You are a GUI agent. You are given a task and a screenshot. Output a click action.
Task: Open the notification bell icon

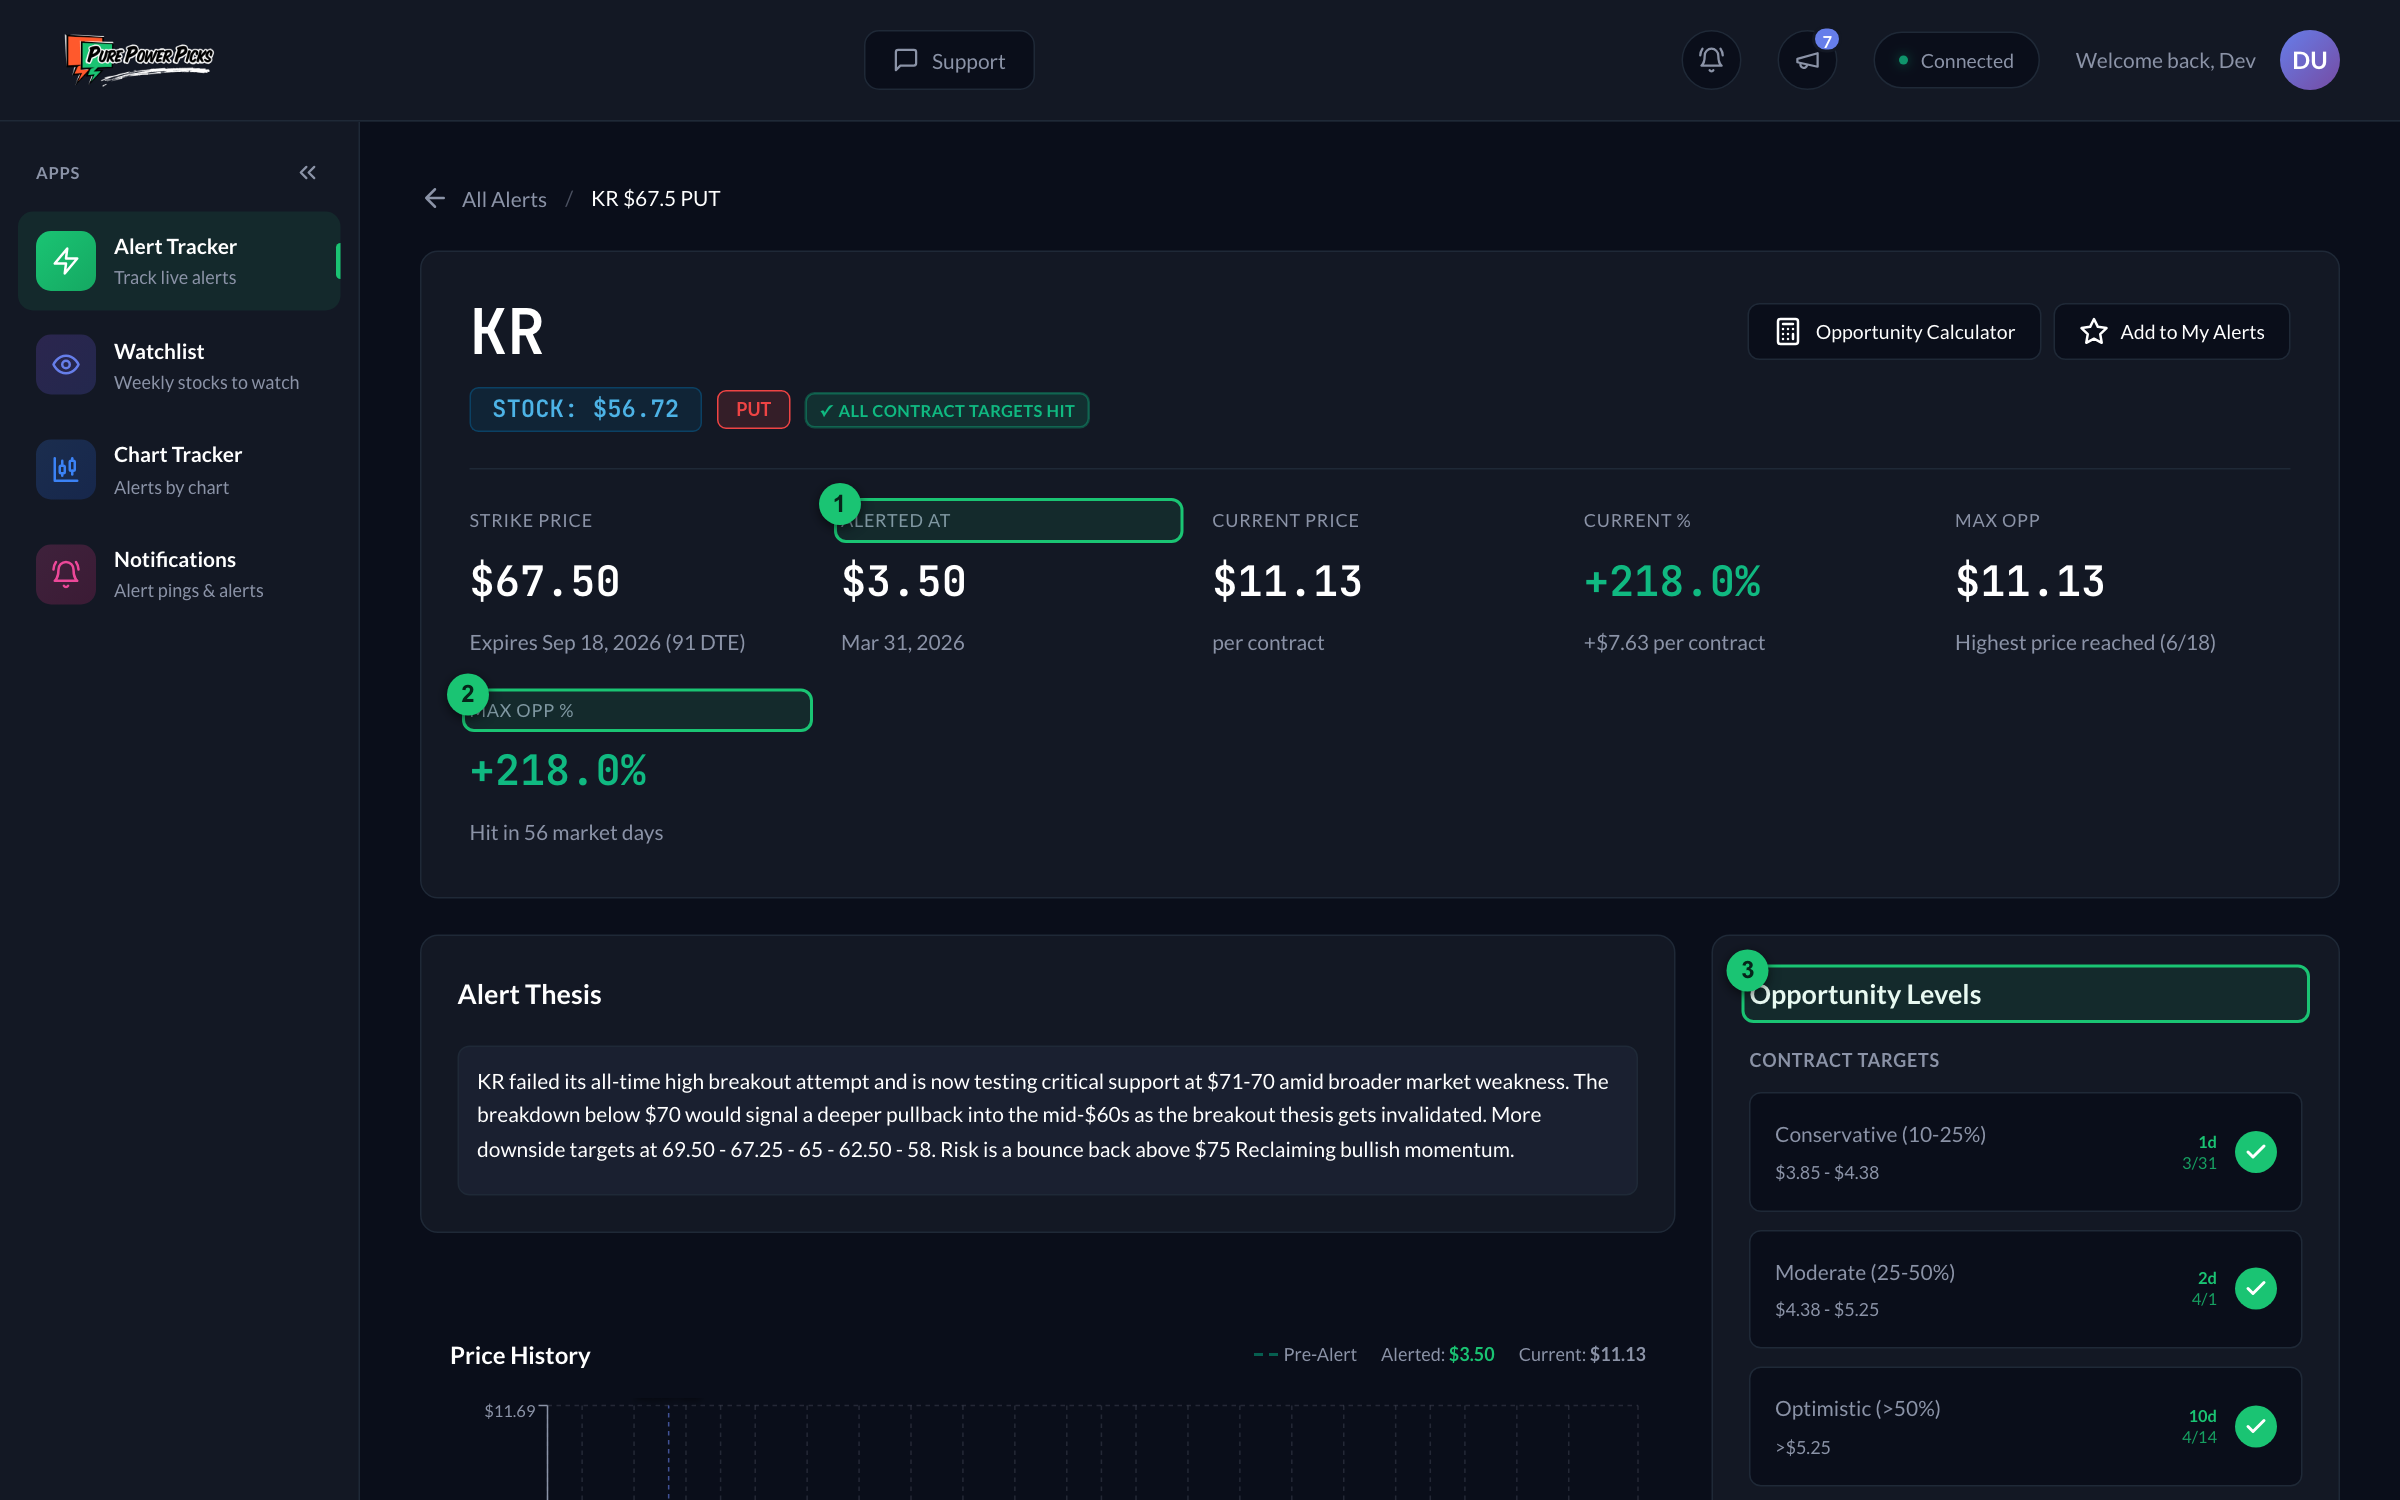pos(1711,60)
